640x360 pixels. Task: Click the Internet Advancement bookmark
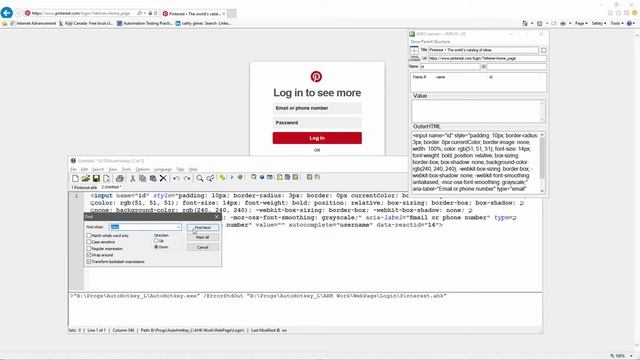(33, 23)
